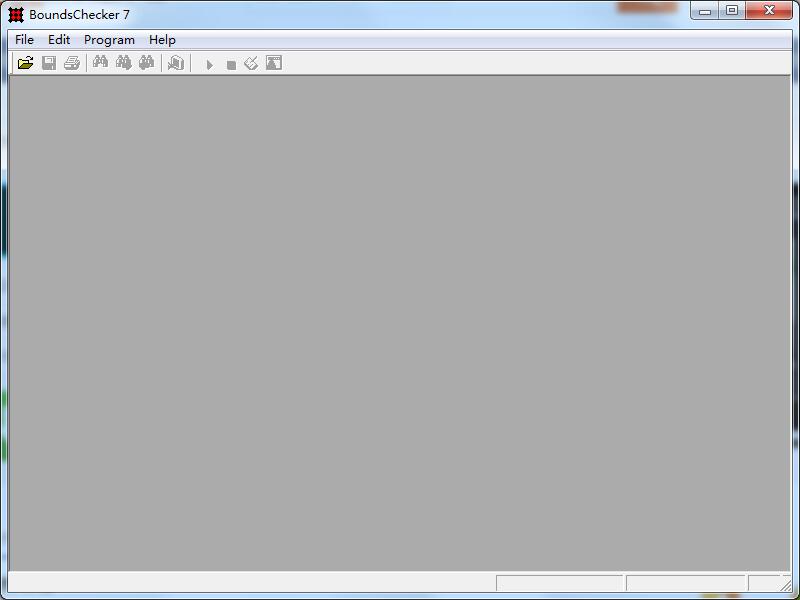Screen dimensions: 800x600
Task: Click the Open file toolbar icon
Action: [x=25, y=63]
